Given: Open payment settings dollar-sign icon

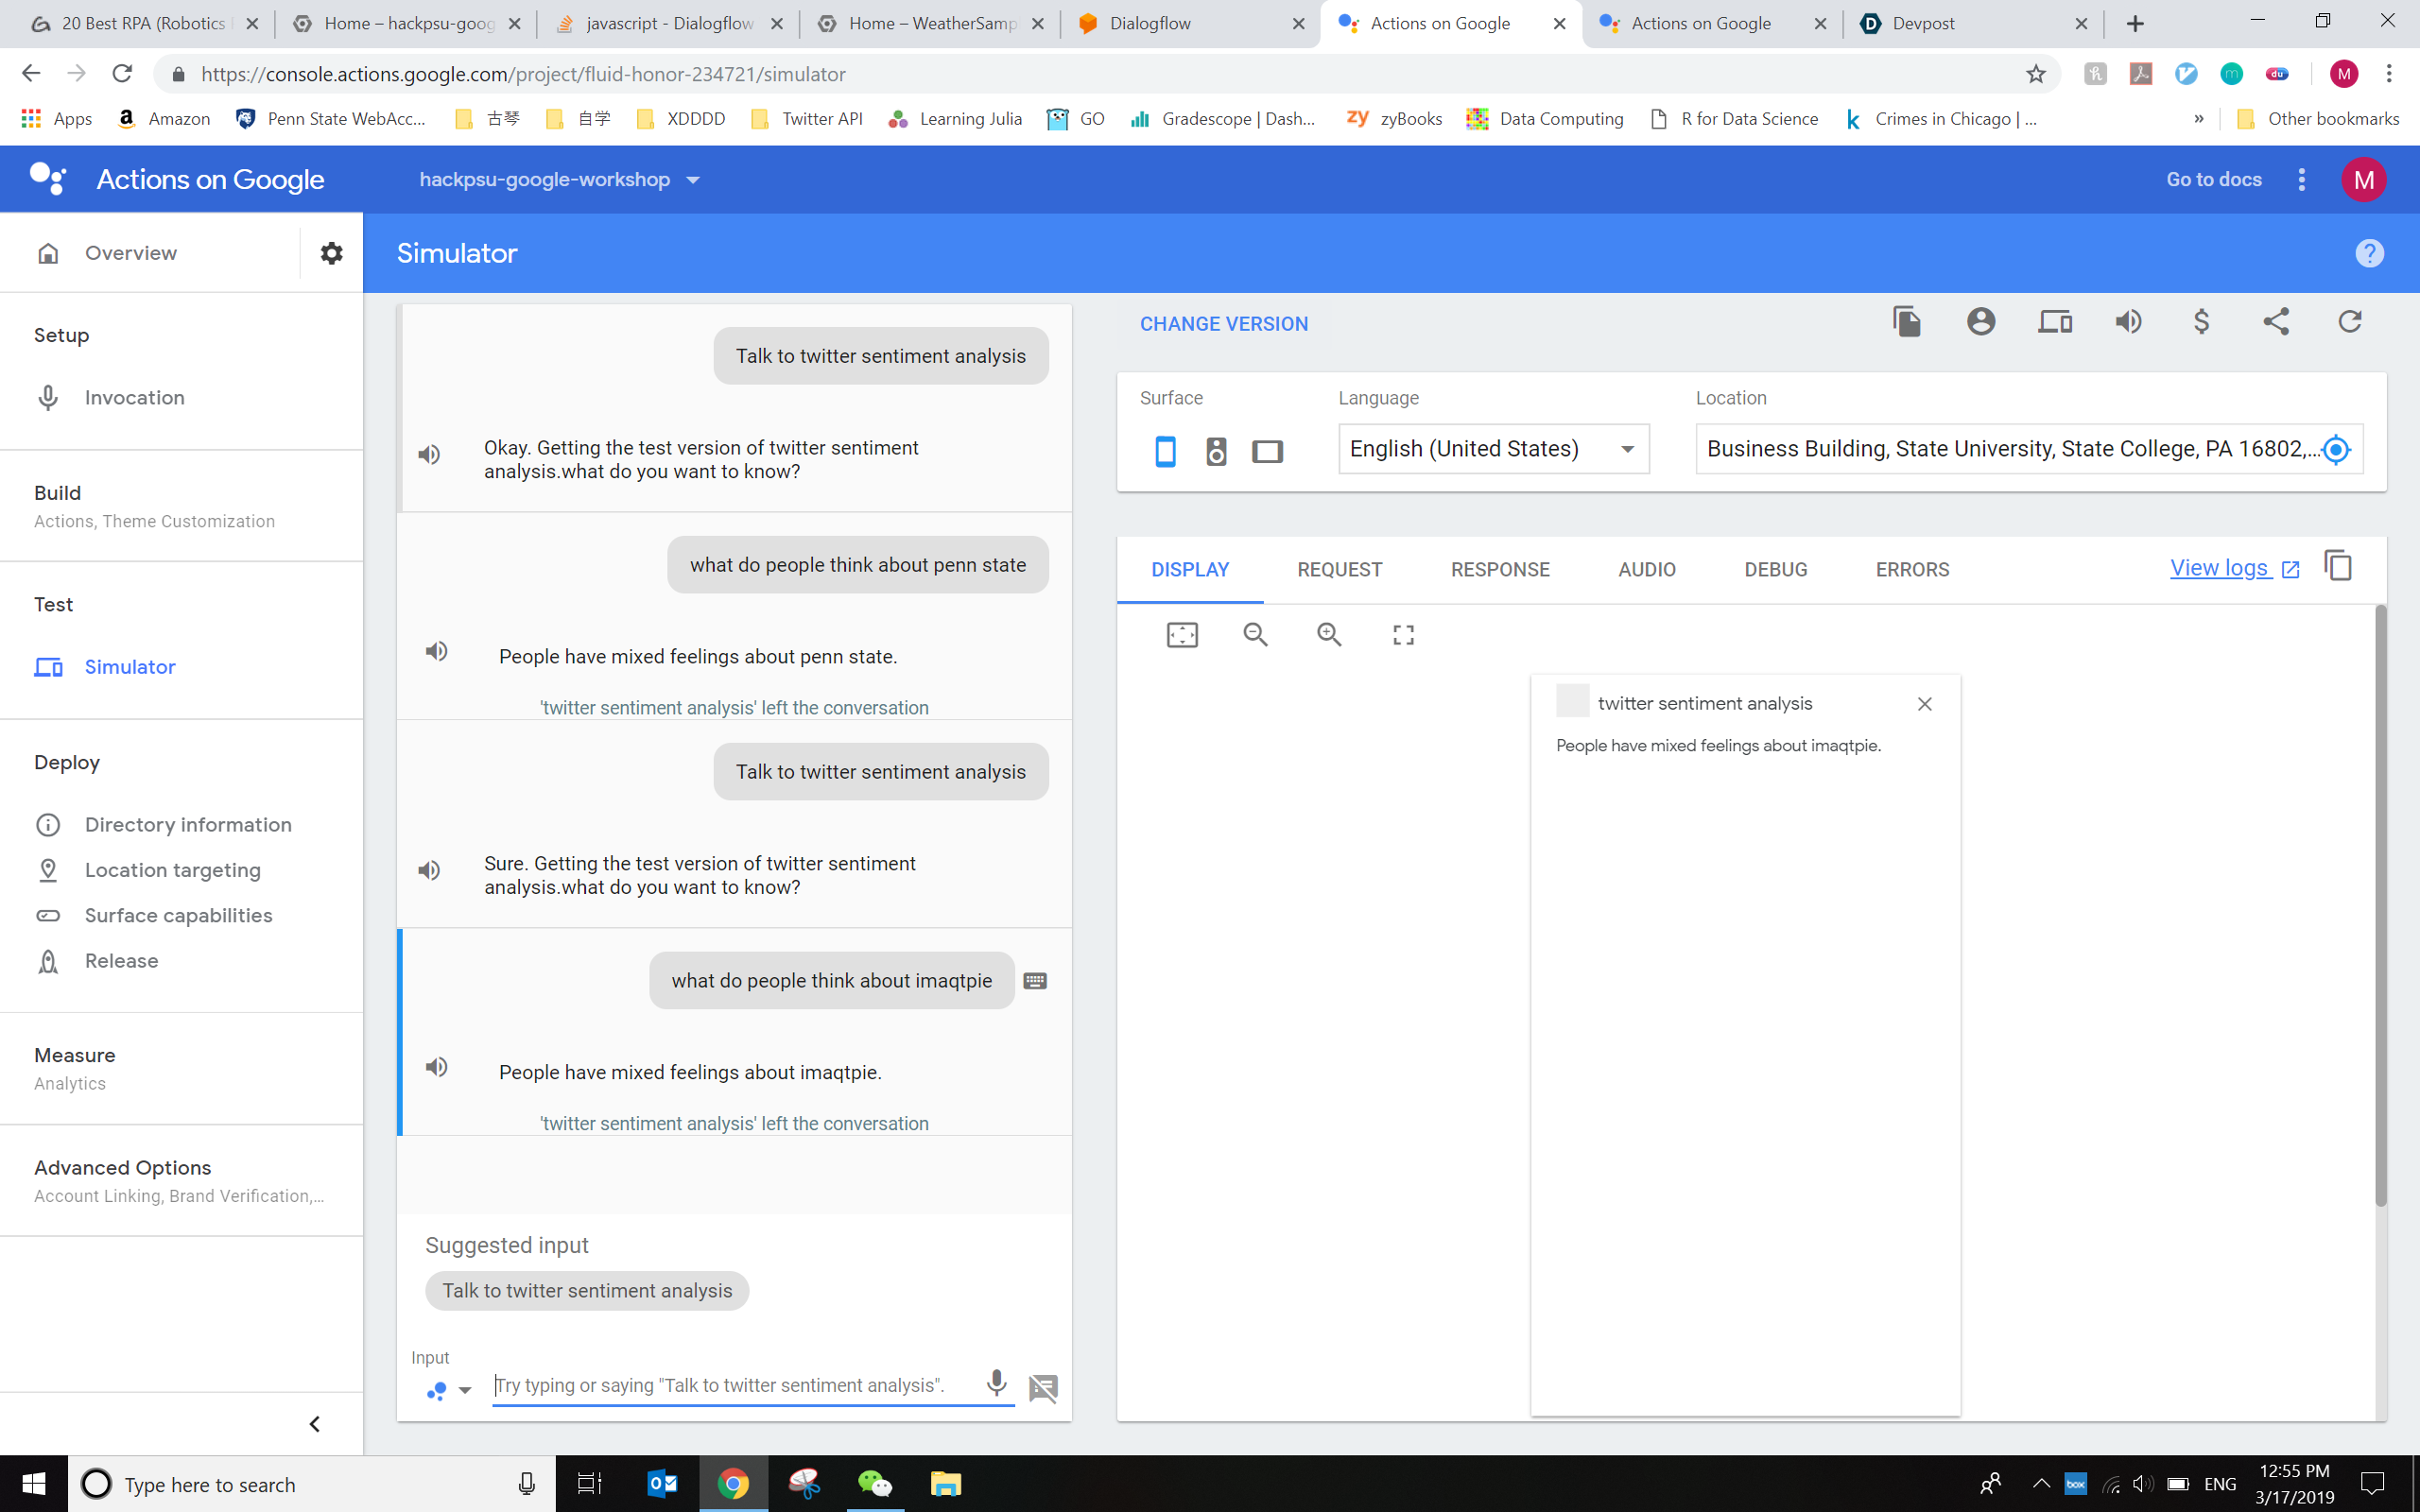Looking at the screenshot, I should (x=2201, y=322).
